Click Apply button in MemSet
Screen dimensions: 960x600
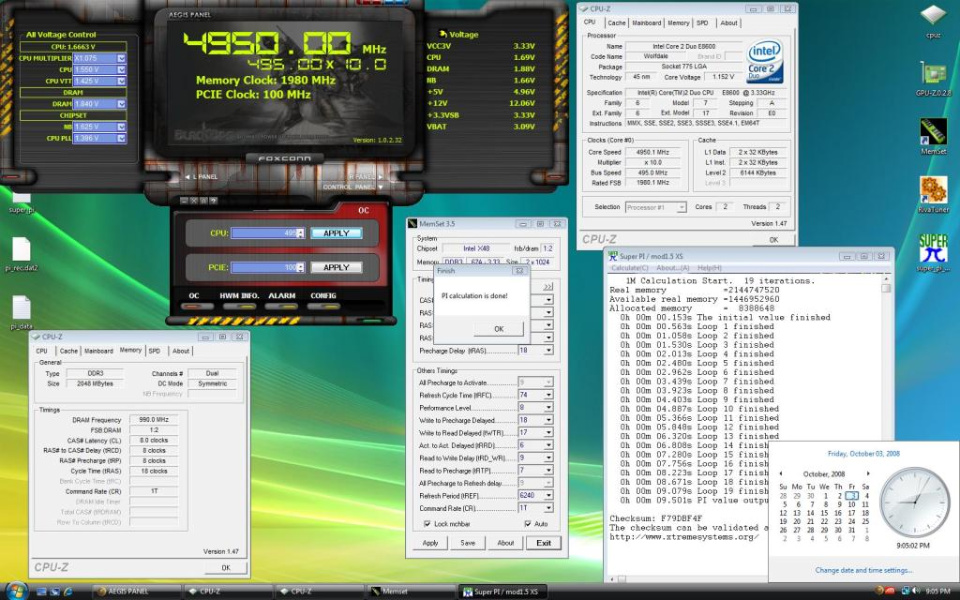click(430, 543)
